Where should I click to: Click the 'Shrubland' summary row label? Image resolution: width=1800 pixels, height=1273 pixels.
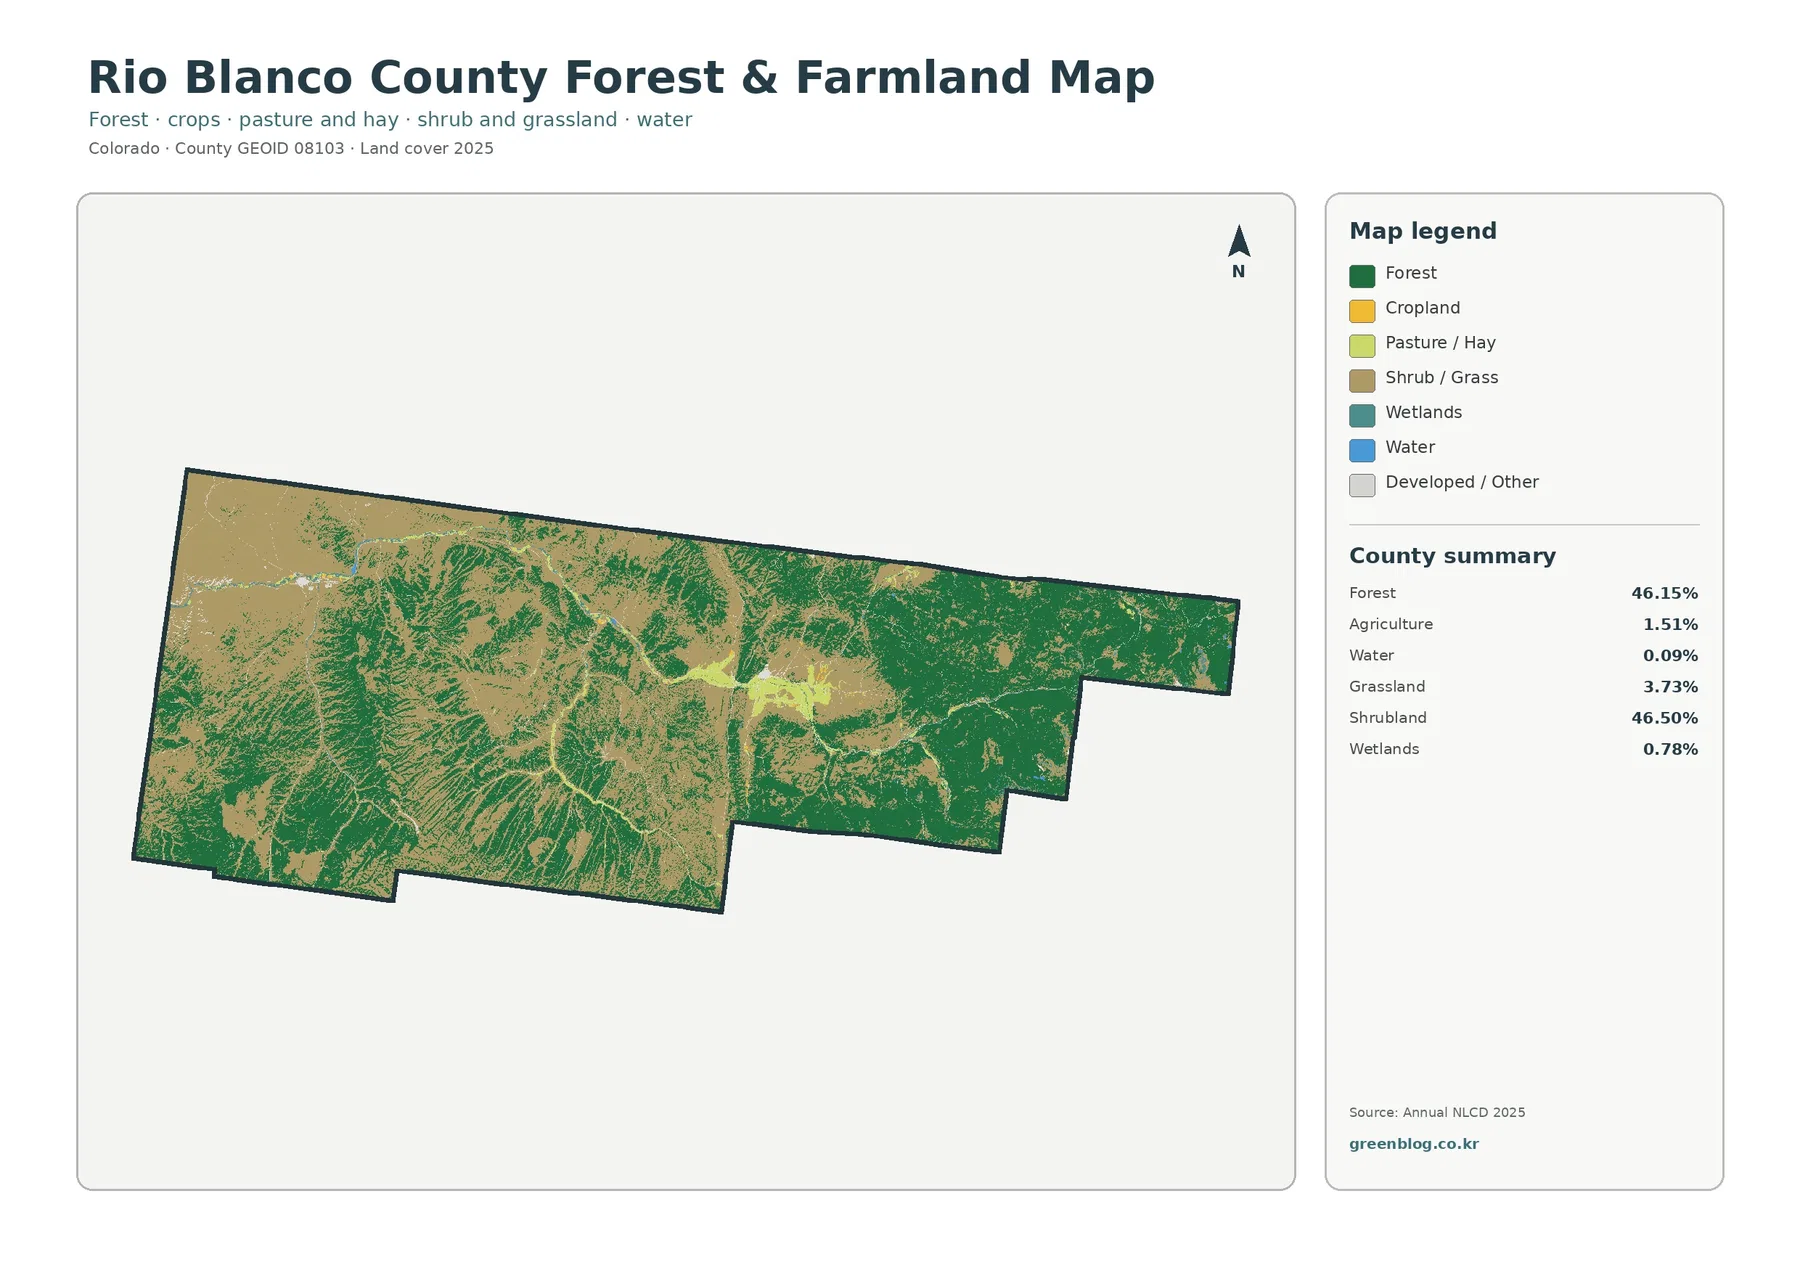(x=1387, y=718)
